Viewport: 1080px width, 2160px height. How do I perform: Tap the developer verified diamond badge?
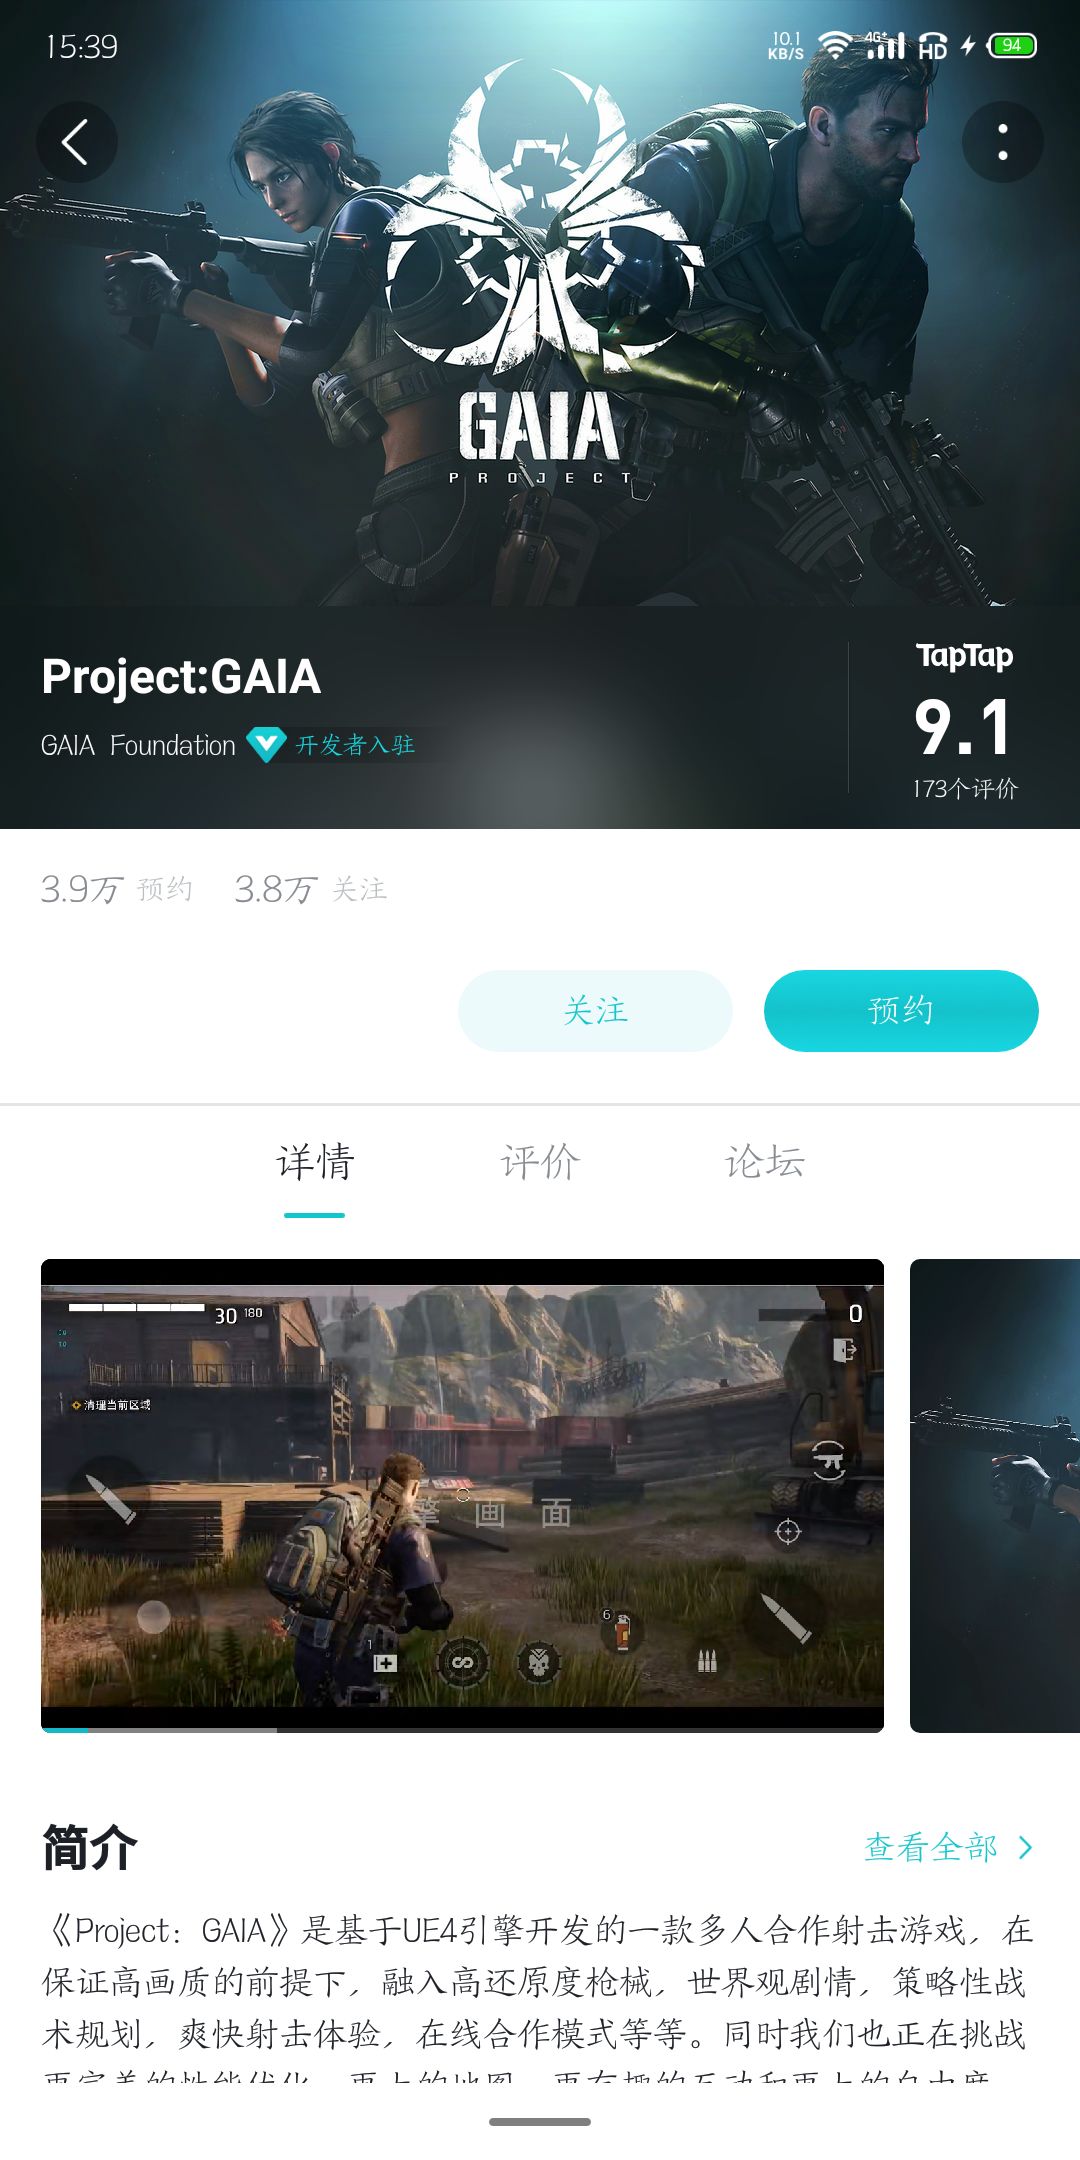point(266,745)
